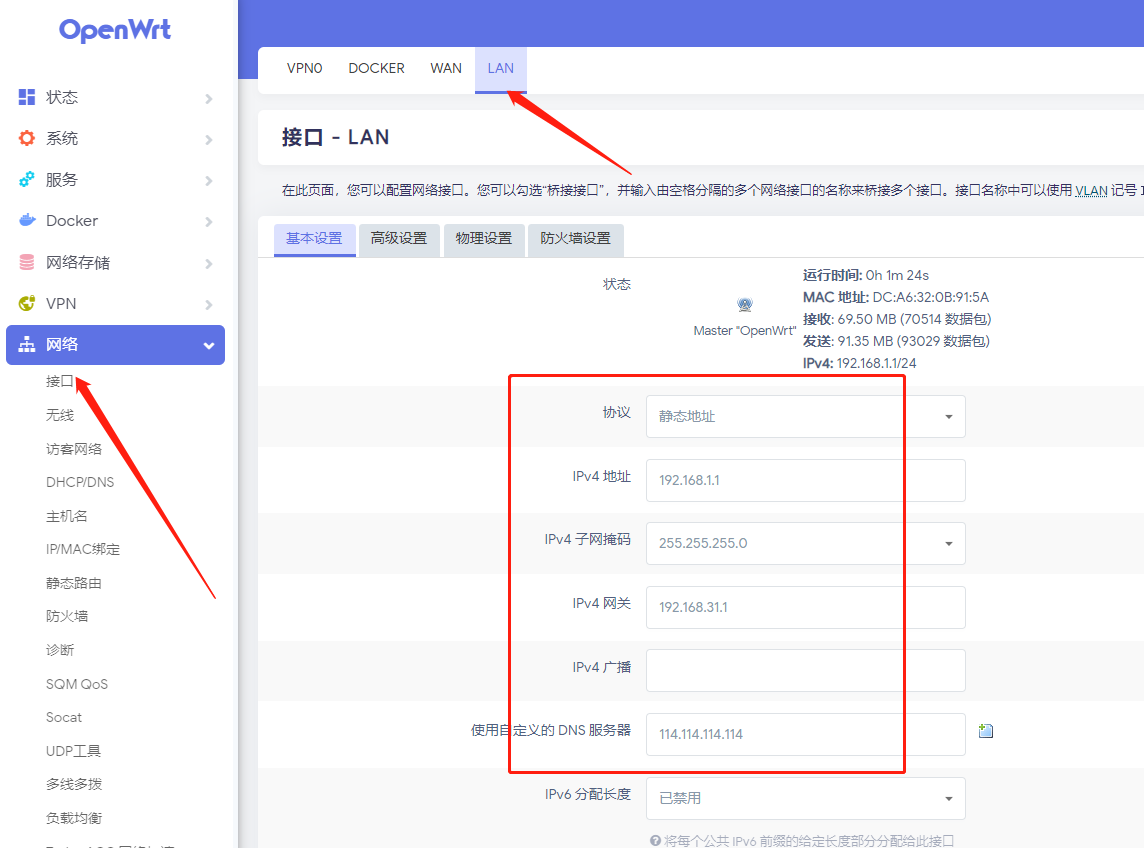Click the OpenWrt logo
Image resolution: width=1144 pixels, height=848 pixels.
pos(115,30)
